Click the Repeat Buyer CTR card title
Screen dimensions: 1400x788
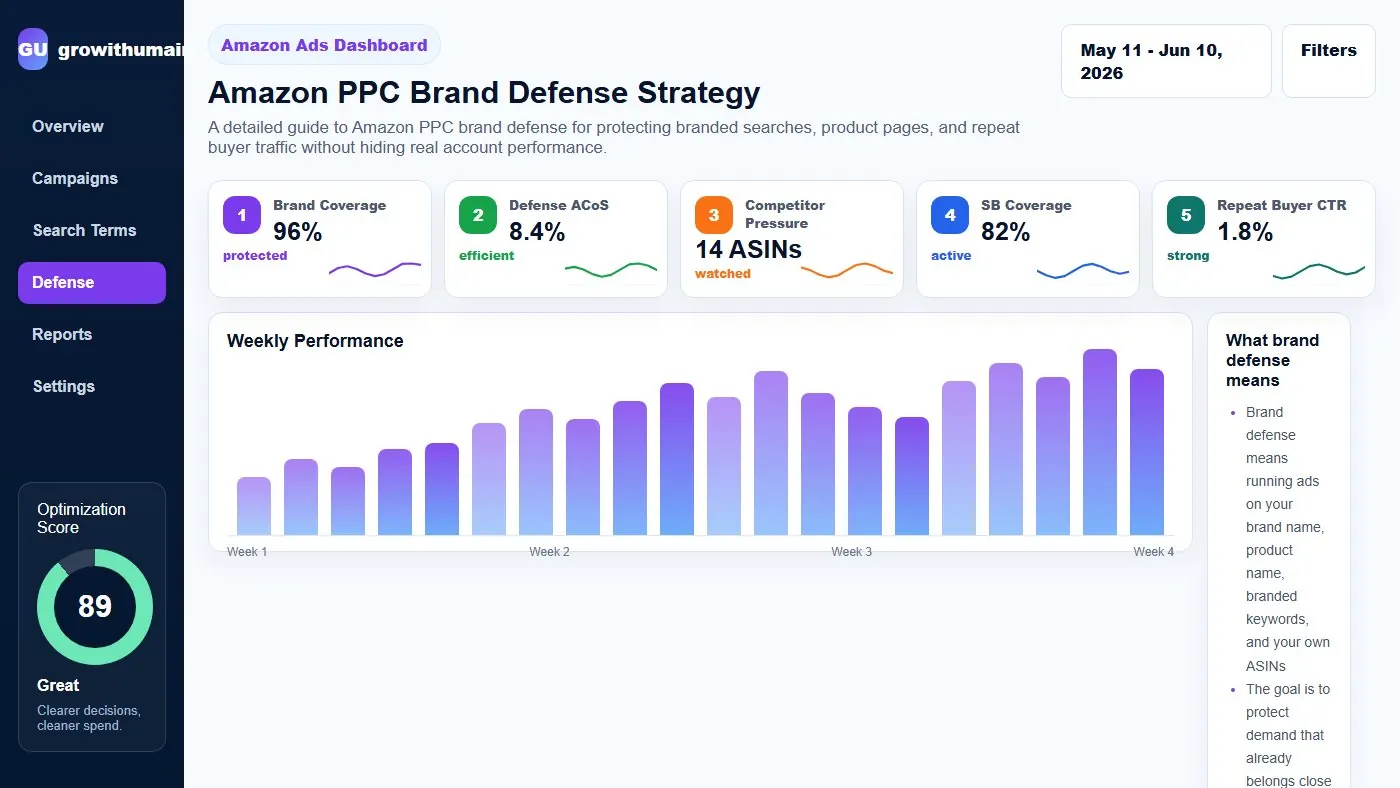click(1281, 205)
